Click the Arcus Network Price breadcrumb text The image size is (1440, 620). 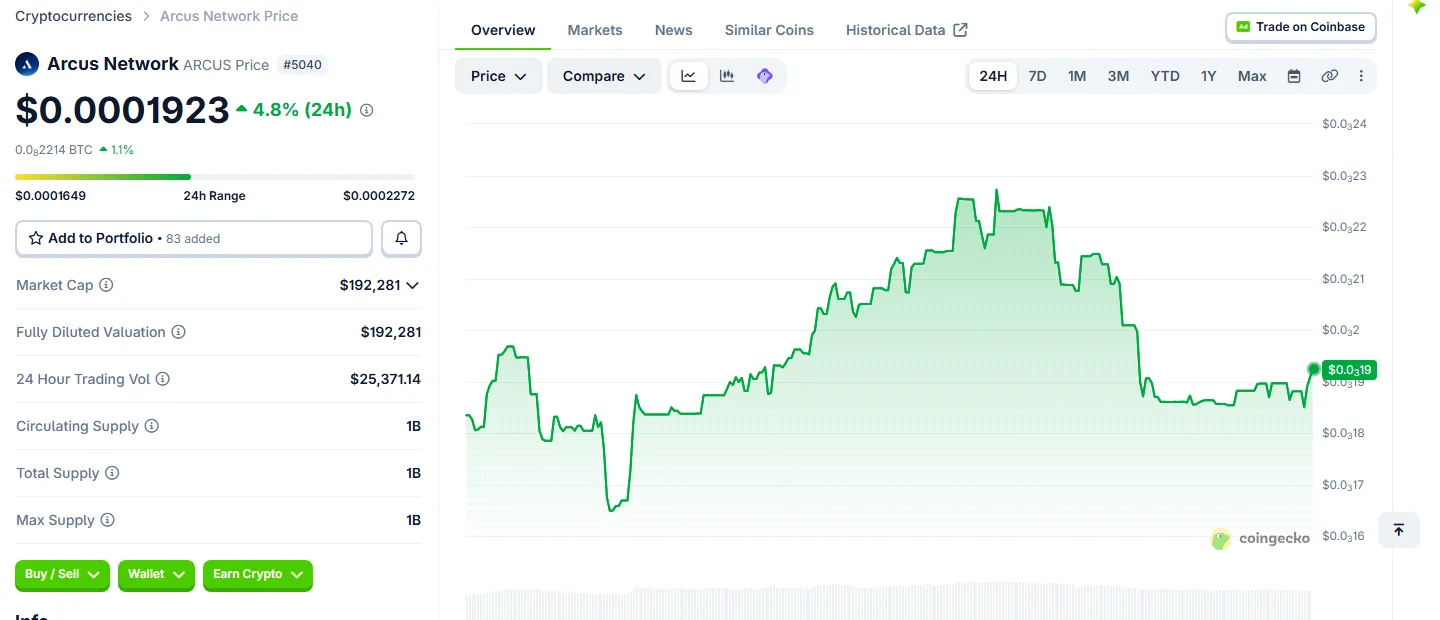229,16
